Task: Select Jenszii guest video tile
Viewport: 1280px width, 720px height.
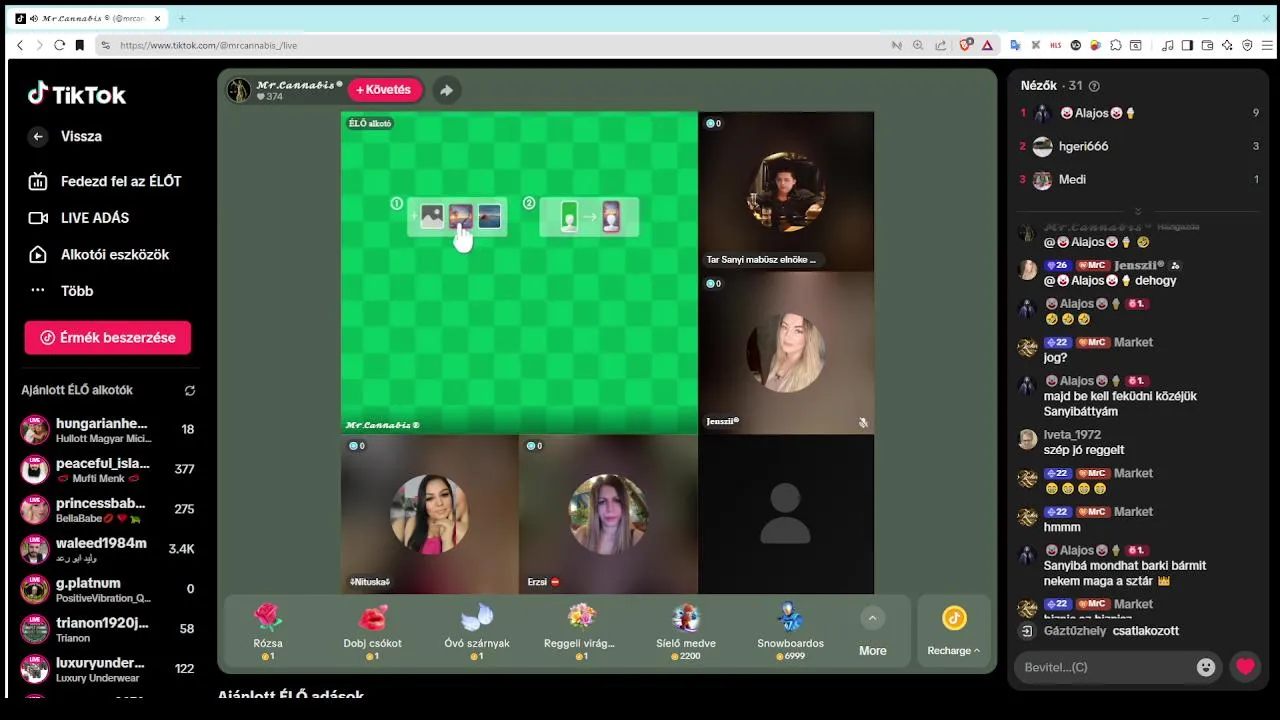Action: pos(786,353)
